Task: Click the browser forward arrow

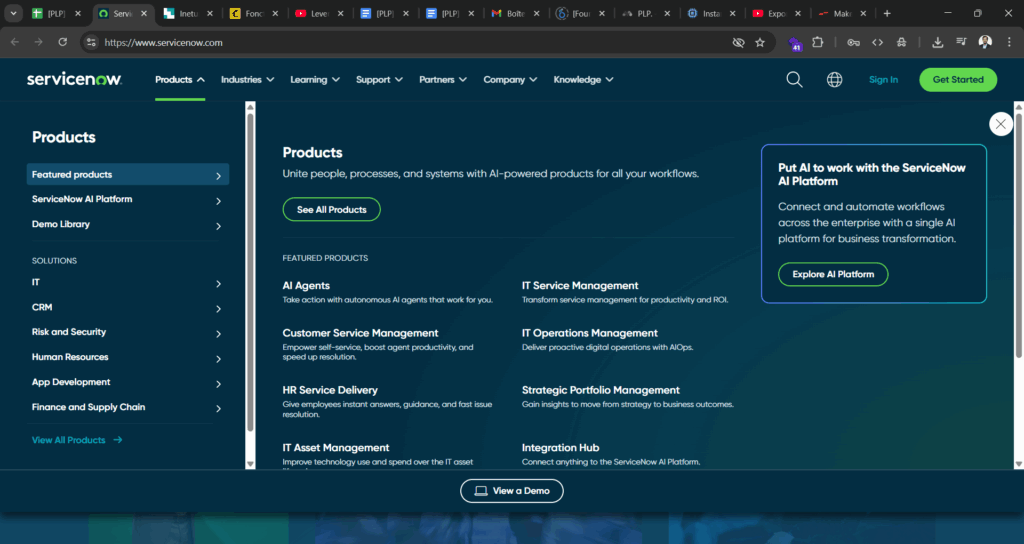Action: click(39, 42)
